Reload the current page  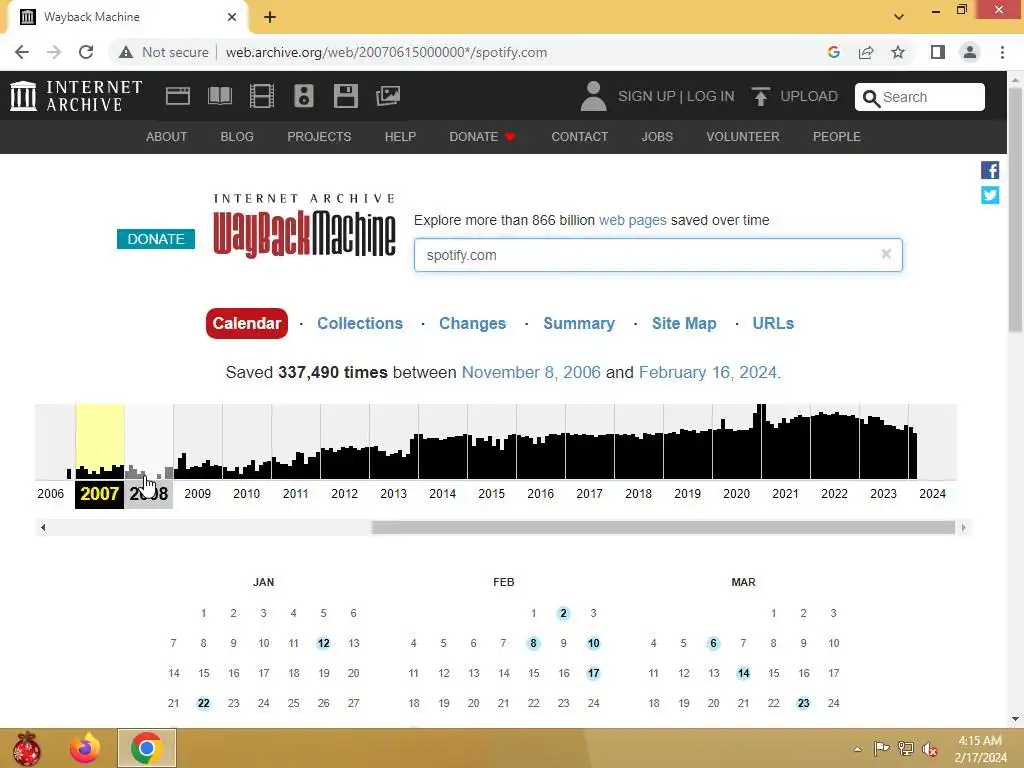[86, 52]
